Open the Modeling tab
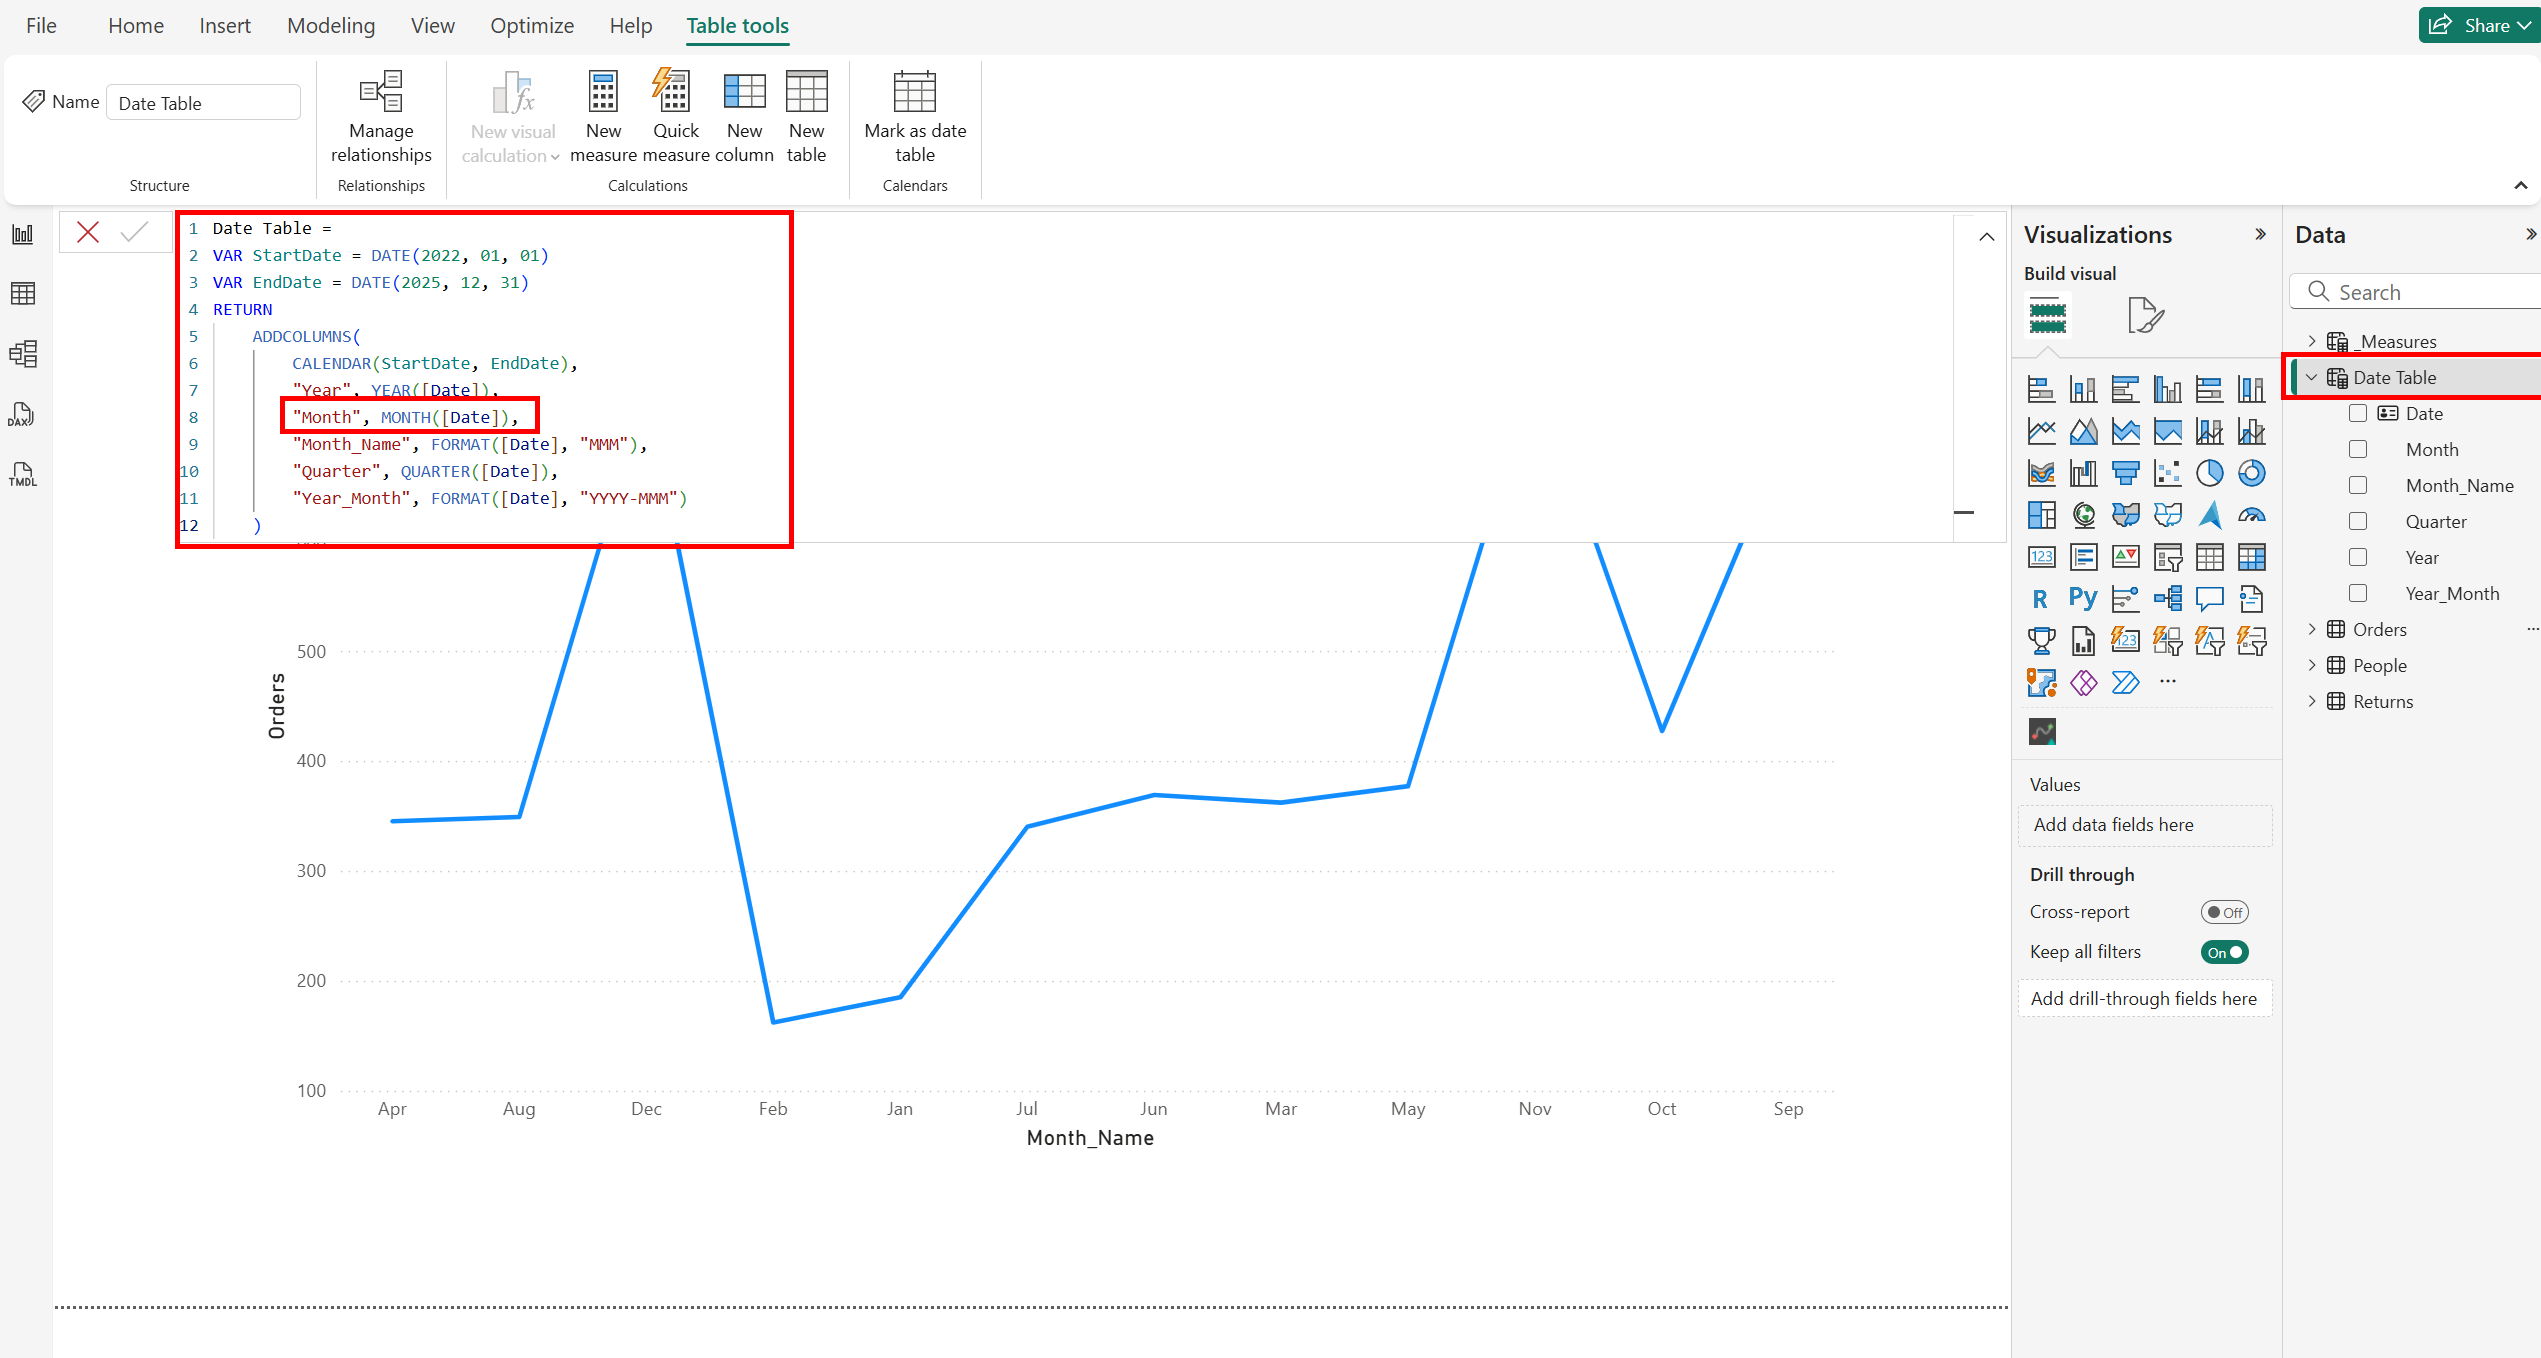 pos(331,26)
